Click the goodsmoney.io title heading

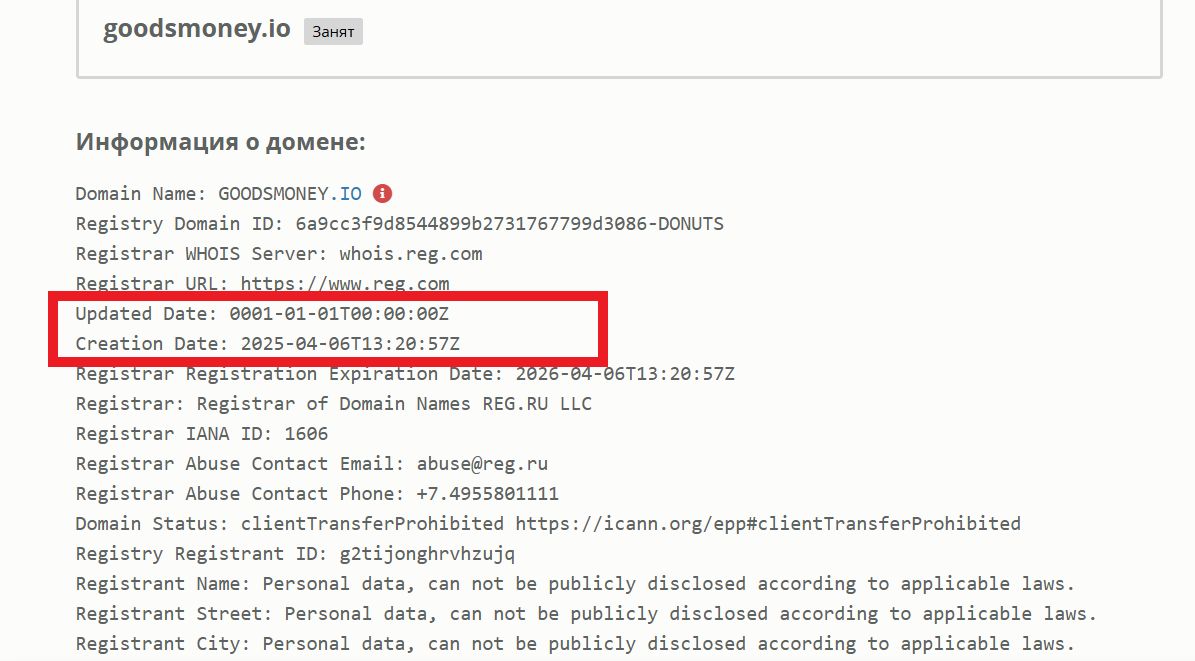click(x=197, y=29)
